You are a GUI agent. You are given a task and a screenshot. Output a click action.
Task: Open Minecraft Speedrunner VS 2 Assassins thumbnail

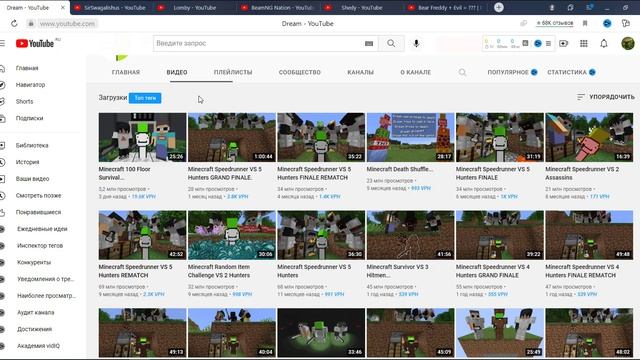tap(589, 137)
